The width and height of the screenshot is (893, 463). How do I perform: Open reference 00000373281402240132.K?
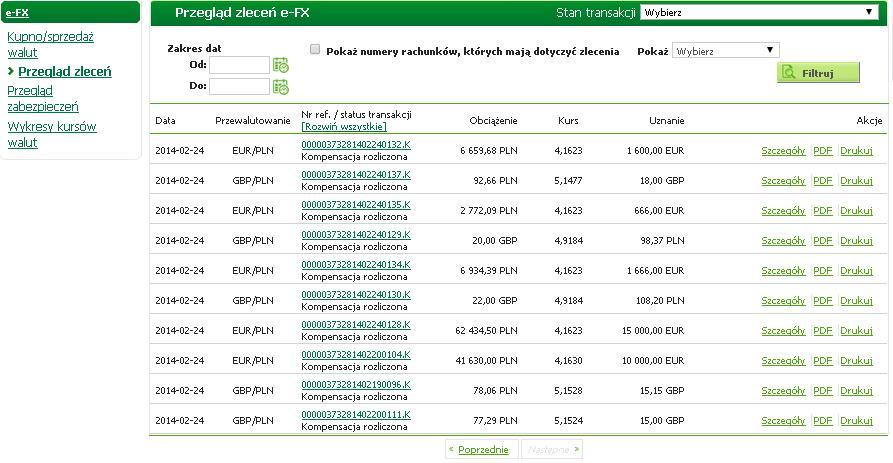356,145
